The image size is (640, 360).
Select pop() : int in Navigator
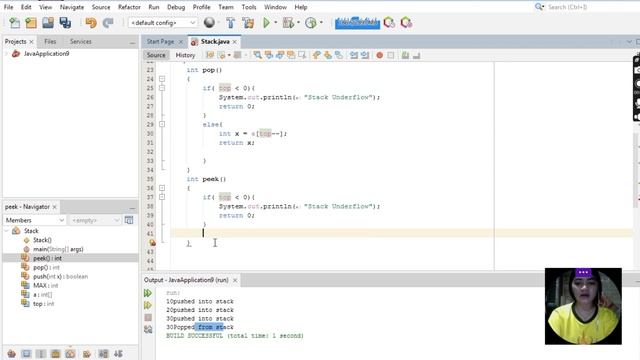pyautogui.click(x=46, y=267)
